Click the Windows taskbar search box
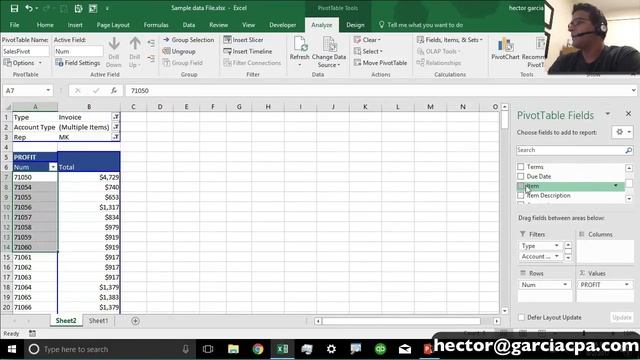Viewport: 640px width, 360px height. 109,349
